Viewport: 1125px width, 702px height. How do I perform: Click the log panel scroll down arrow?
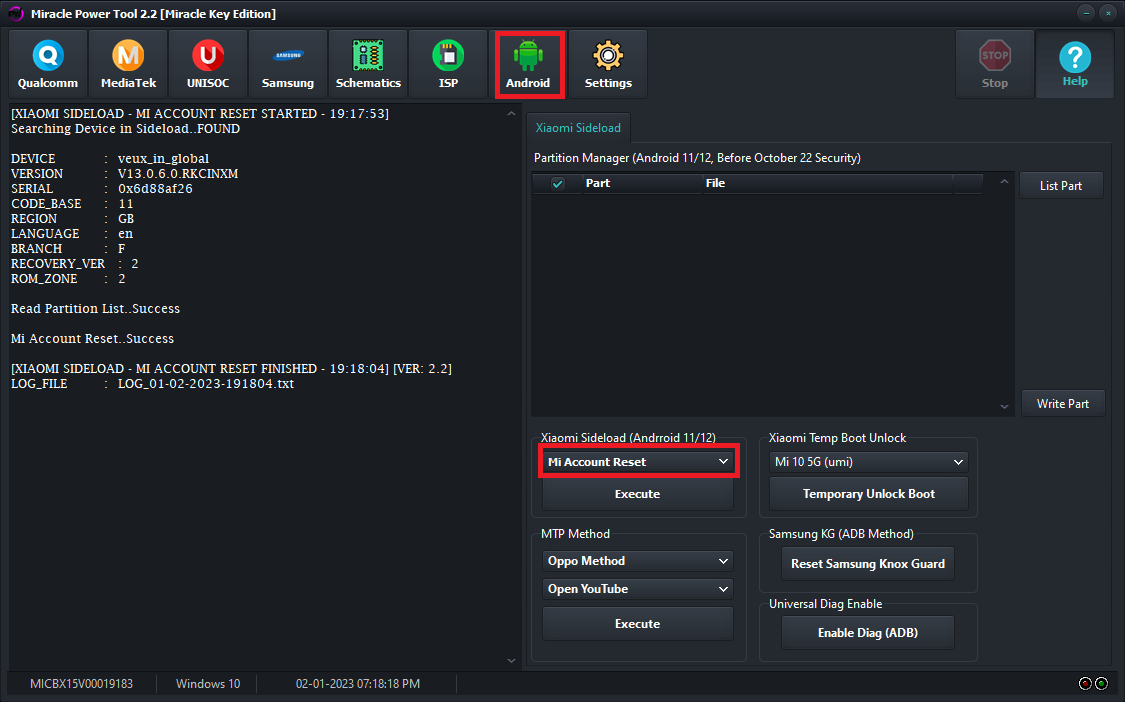[511, 660]
